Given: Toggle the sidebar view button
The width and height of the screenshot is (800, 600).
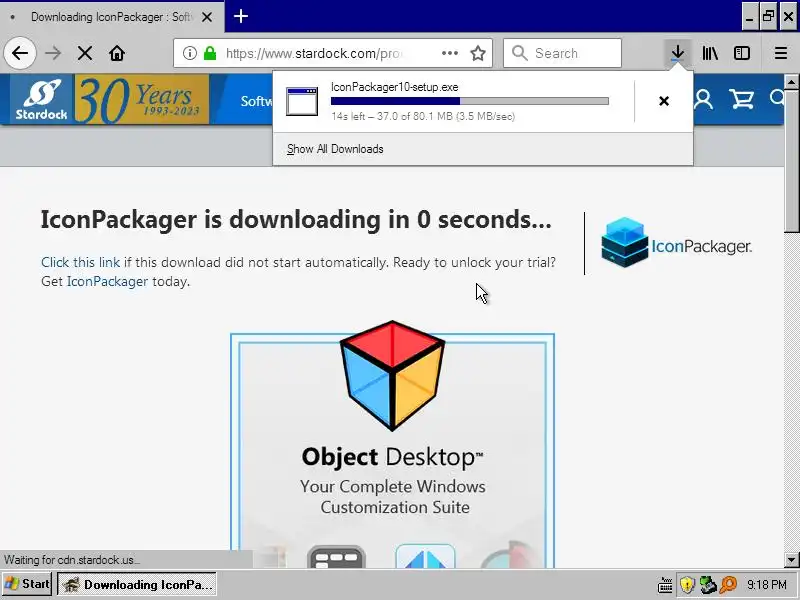Looking at the screenshot, I should coord(741,53).
